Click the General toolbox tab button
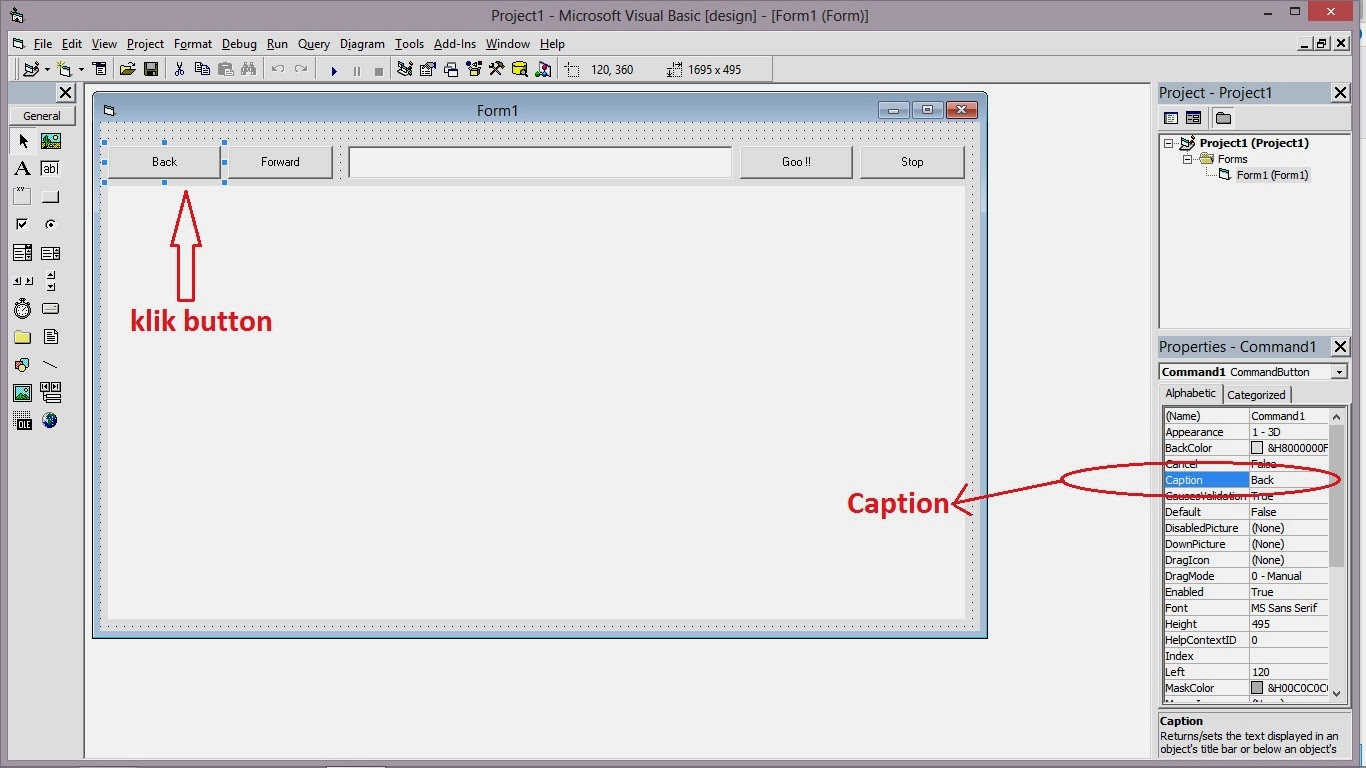 pos(42,116)
